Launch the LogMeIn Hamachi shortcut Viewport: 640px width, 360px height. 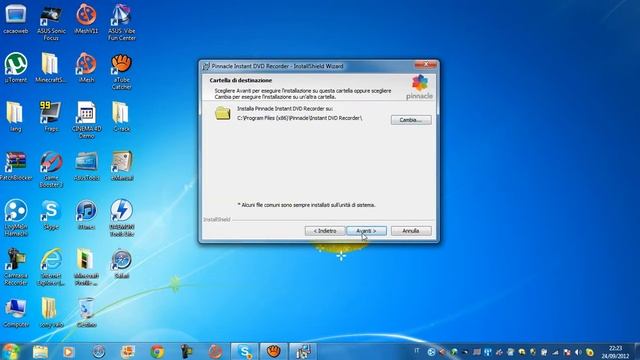tap(16, 218)
